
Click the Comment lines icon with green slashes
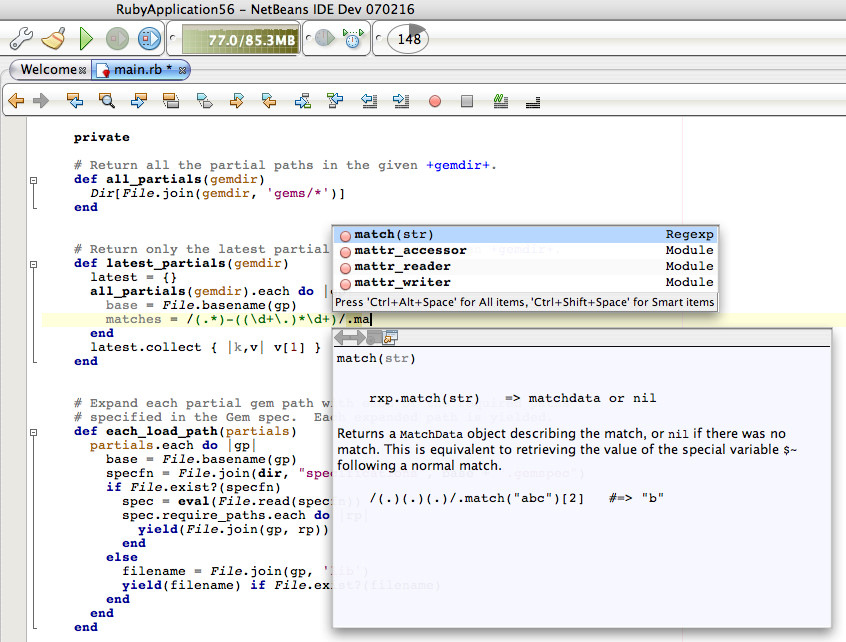[501, 100]
